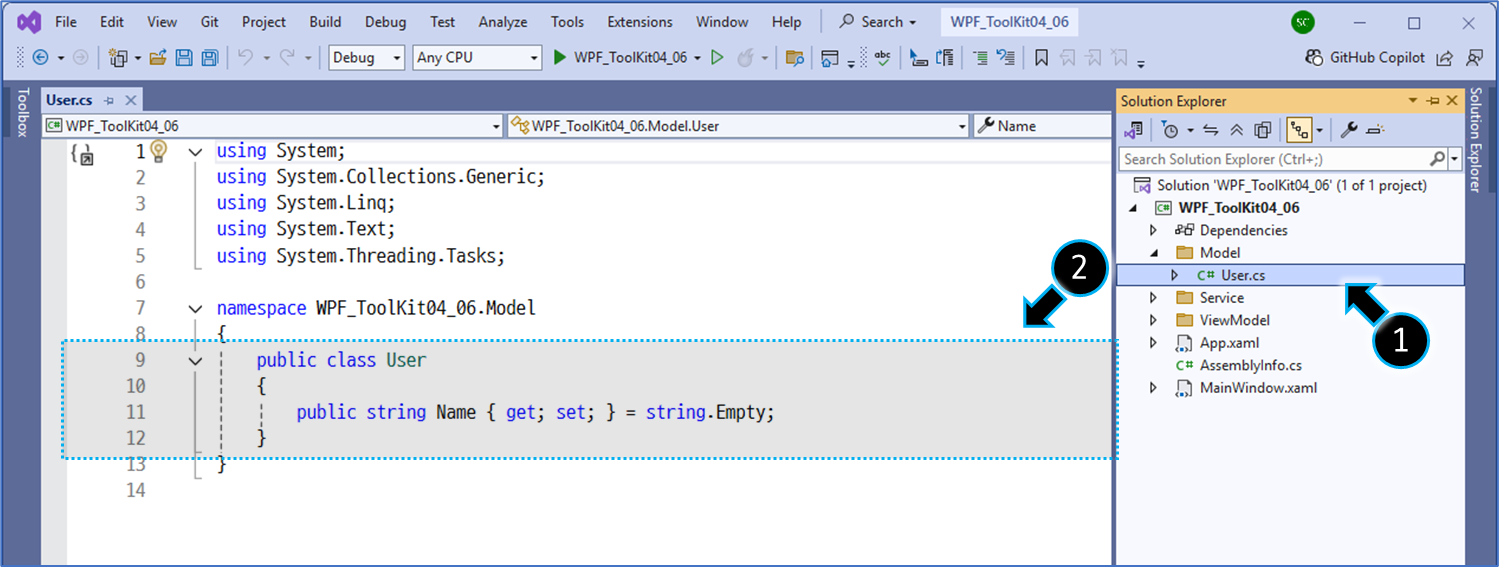Collapse the namespace block at line 7

click(x=195, y=308)
